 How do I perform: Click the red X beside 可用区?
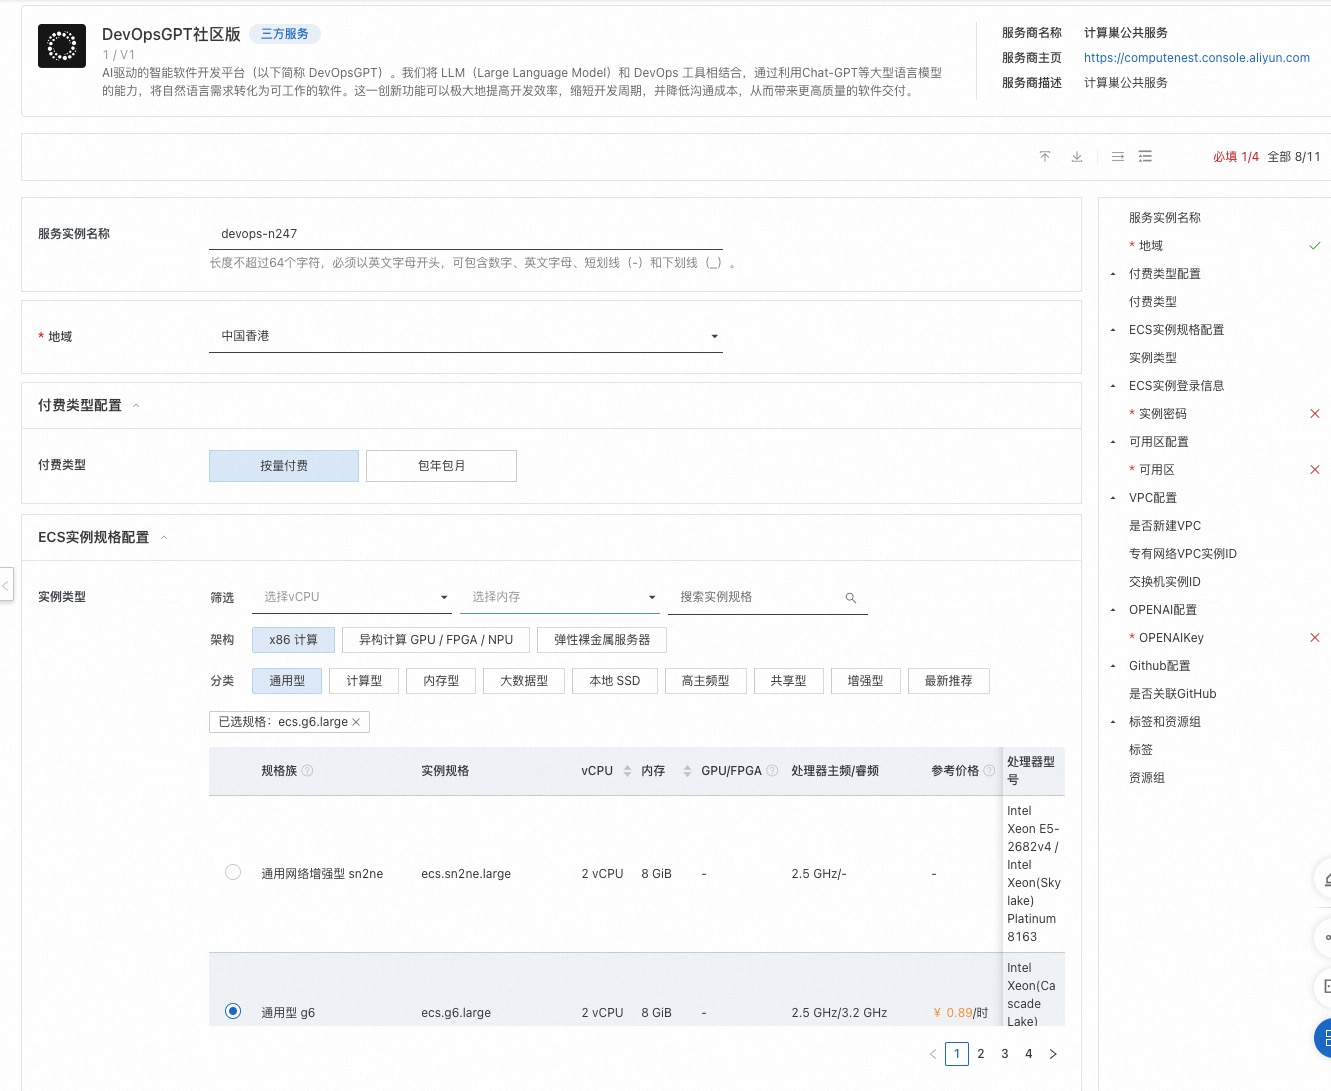coord(1315,469)
